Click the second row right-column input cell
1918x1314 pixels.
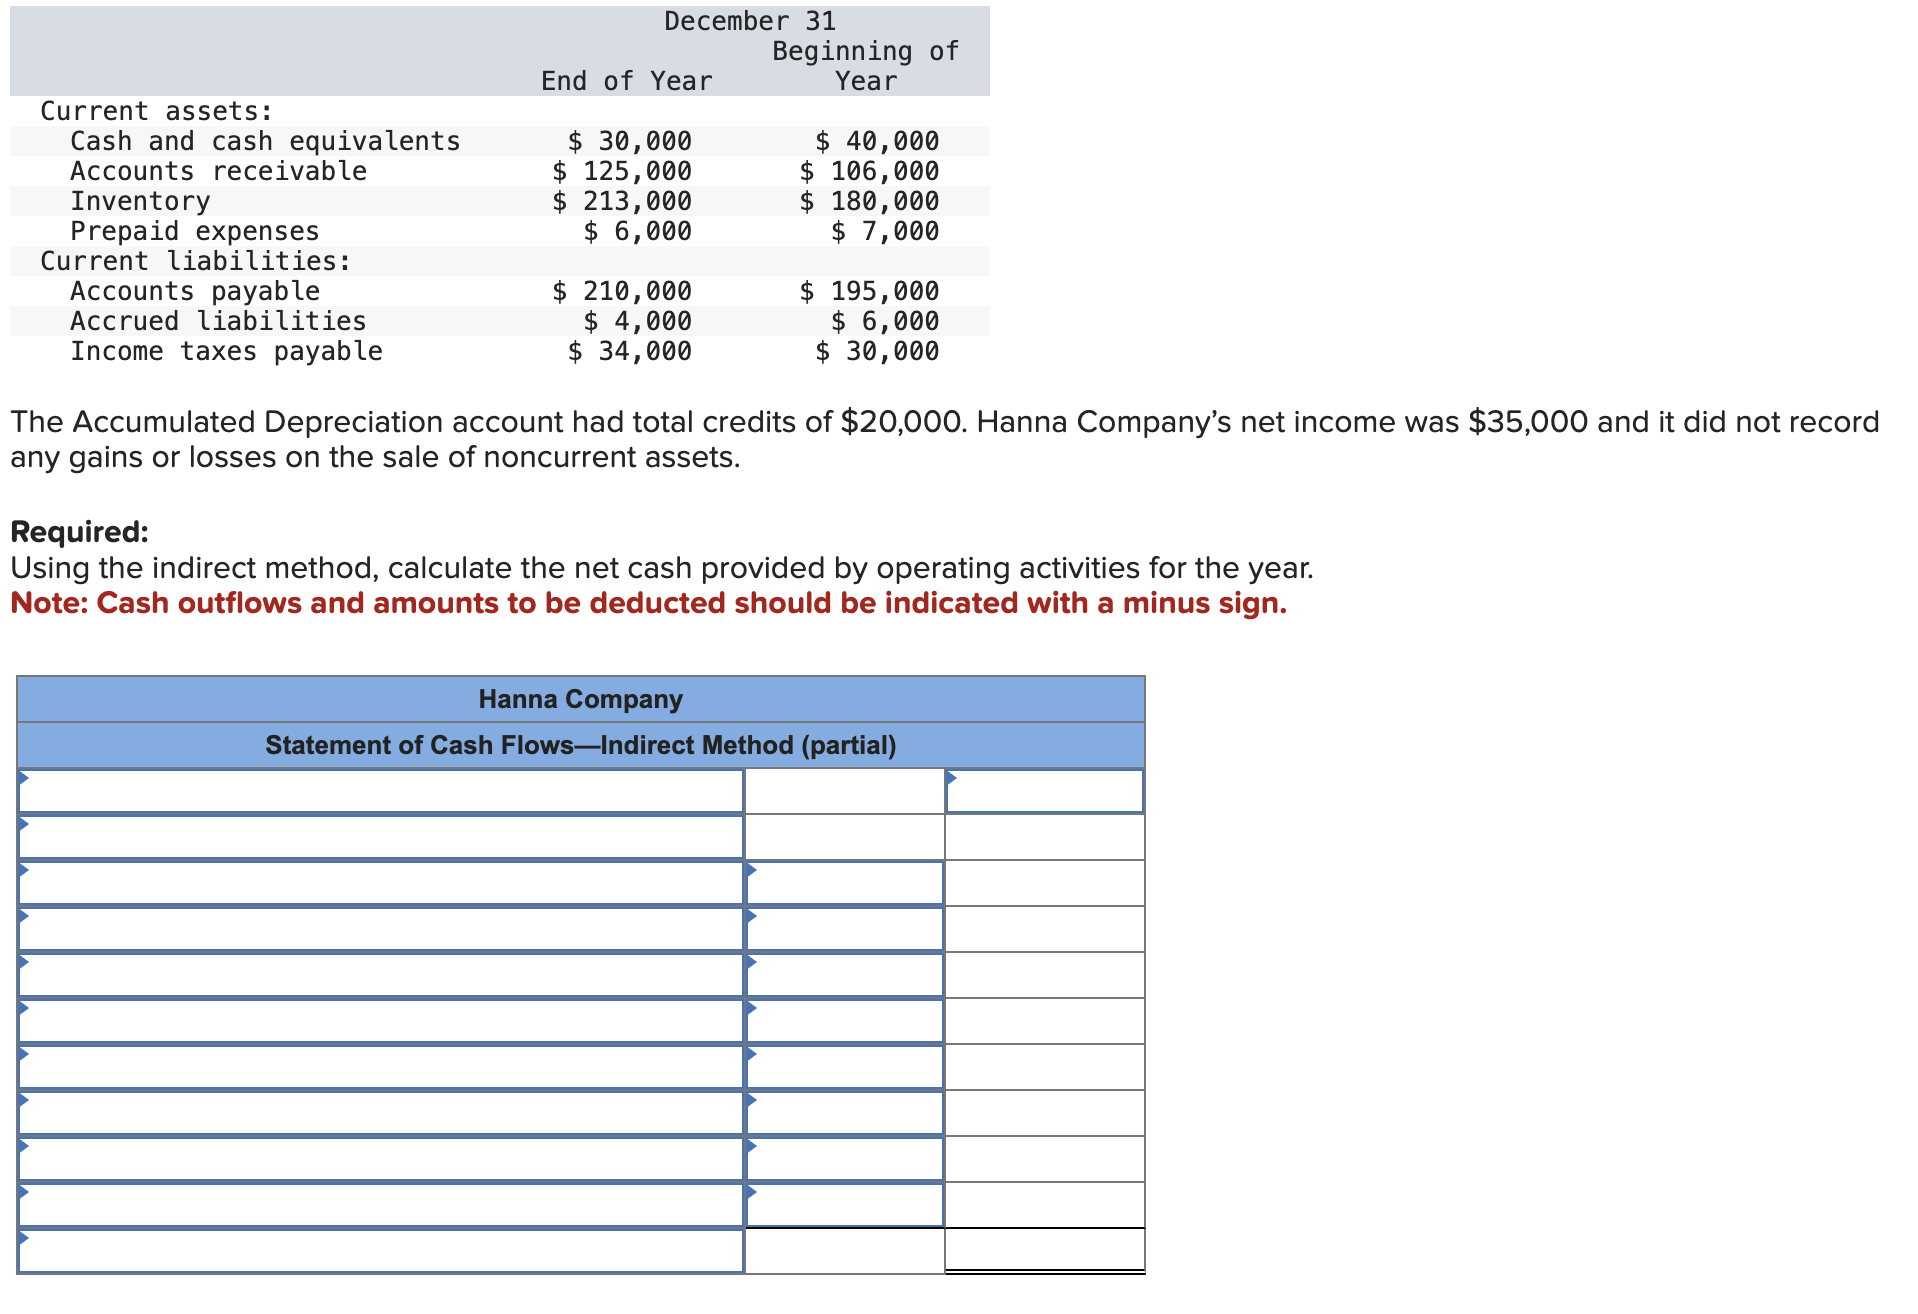point(1045,837)
